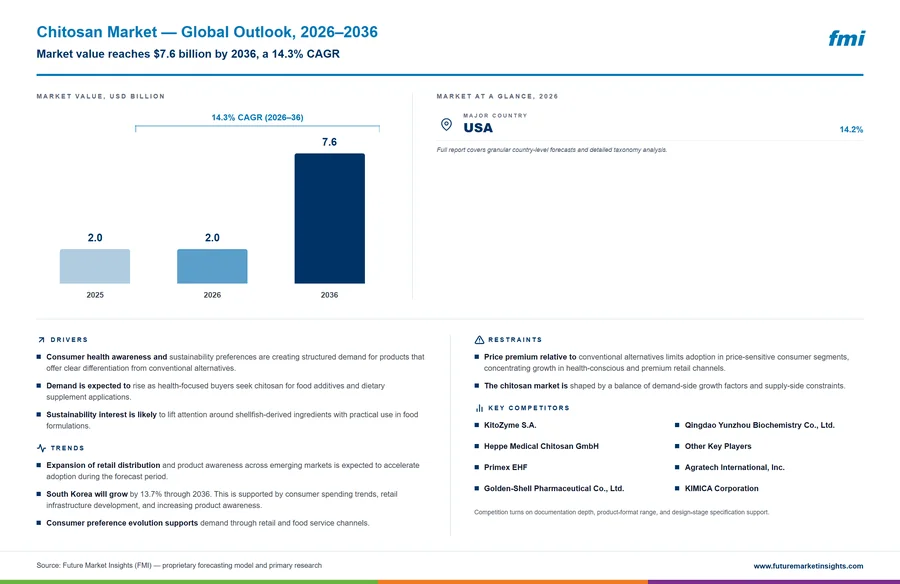Click the '7.6' bar value
Image resolution: width=900 pixels, height=584 pixels.
click(x=329, y=142)
